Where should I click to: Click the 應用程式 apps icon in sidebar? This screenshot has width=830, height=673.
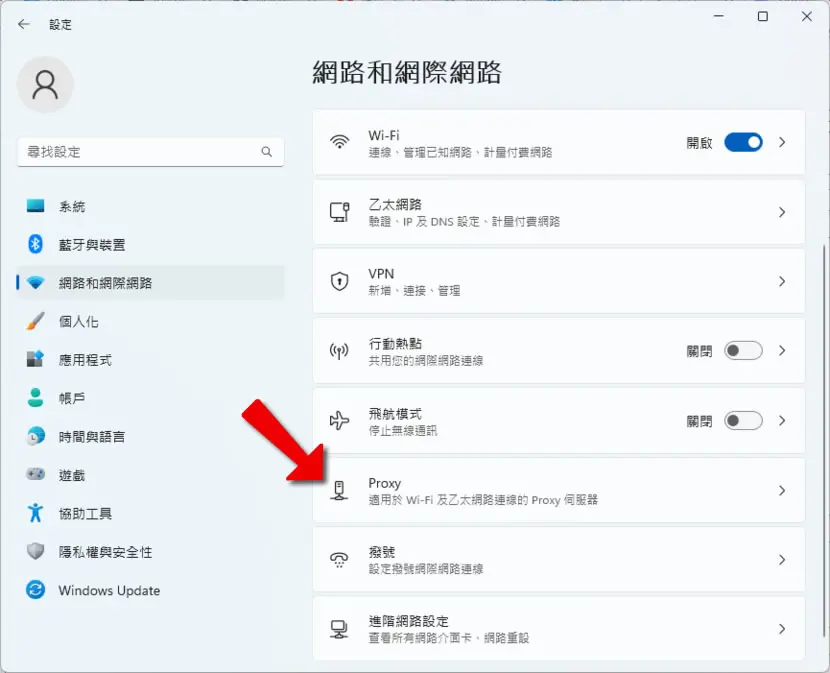pos(35,360)
